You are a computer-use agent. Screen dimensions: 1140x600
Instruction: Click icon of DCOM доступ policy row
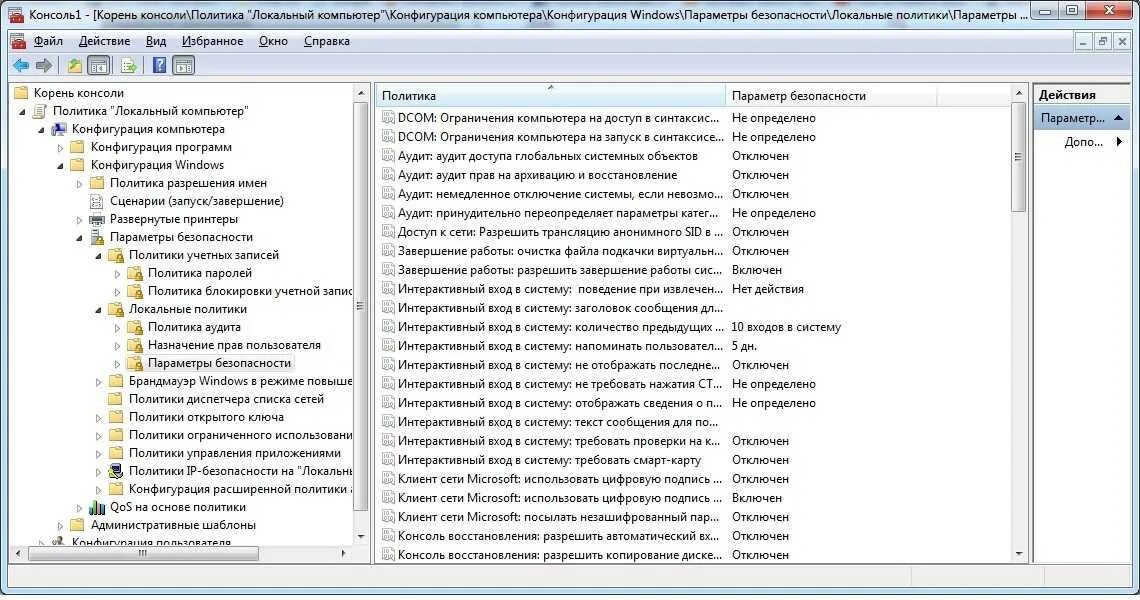point(388,118)
